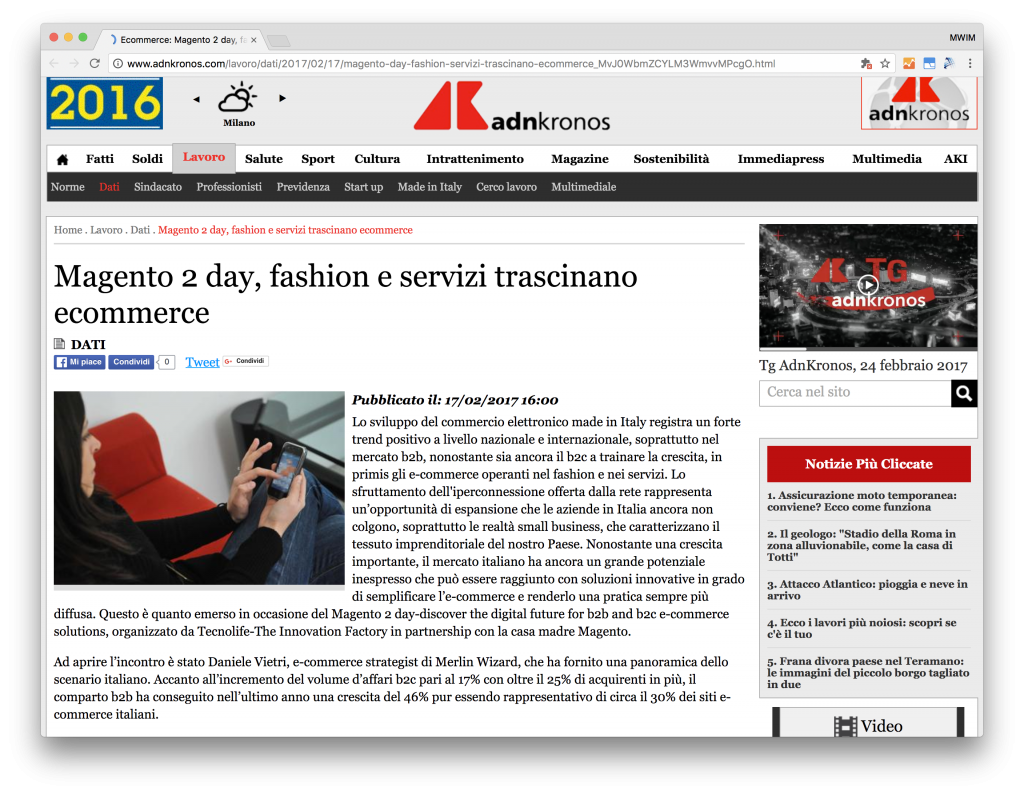Bookmark this page with the star icon
1024x795 pixels.
click(x=885, y=63)
